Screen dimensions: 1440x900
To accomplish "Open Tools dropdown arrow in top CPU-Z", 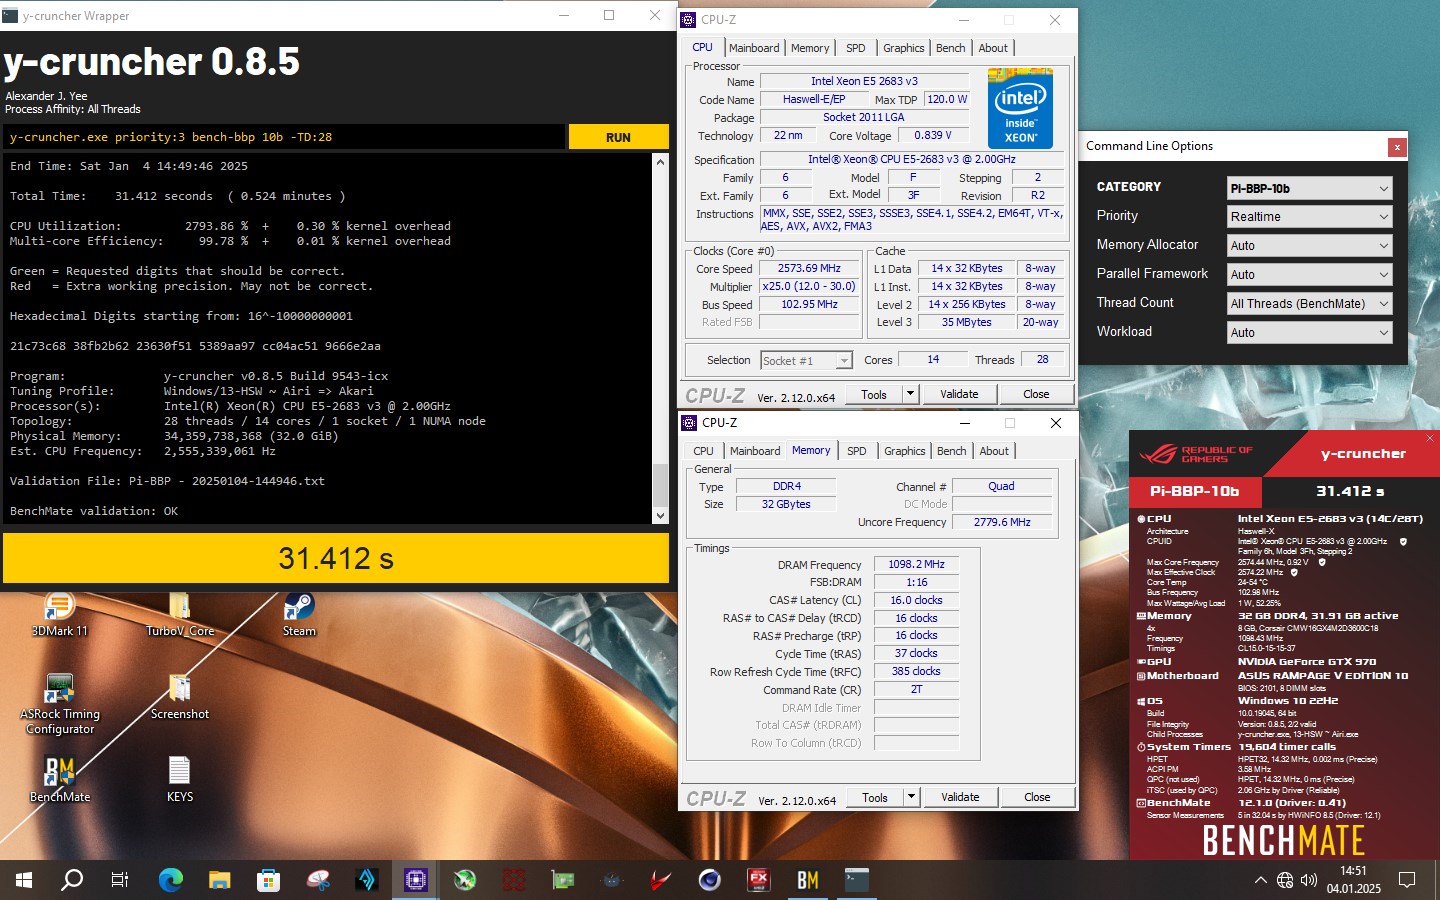I will tap(910, 394).
